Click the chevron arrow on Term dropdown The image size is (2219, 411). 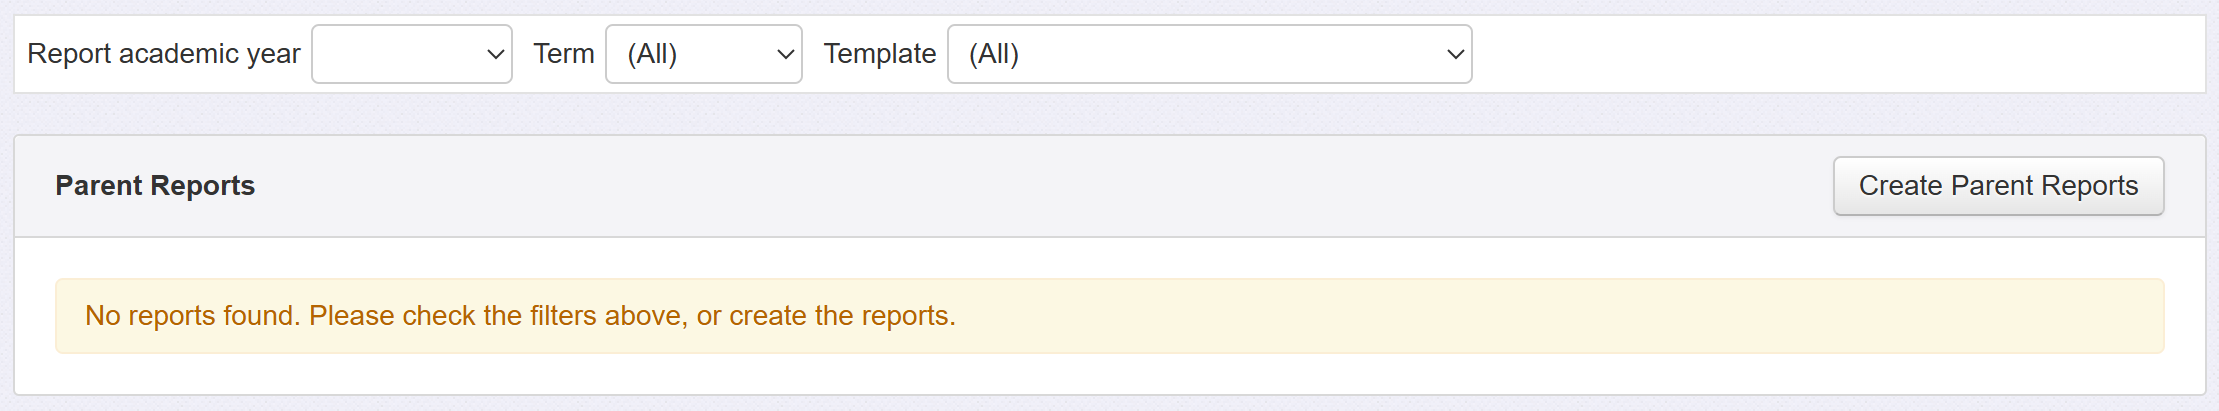(786, 54)
